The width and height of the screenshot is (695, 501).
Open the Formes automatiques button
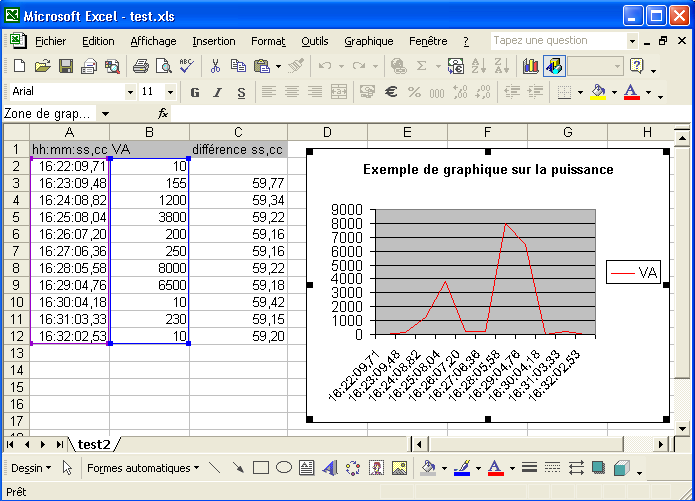click(x=142, y=467)
